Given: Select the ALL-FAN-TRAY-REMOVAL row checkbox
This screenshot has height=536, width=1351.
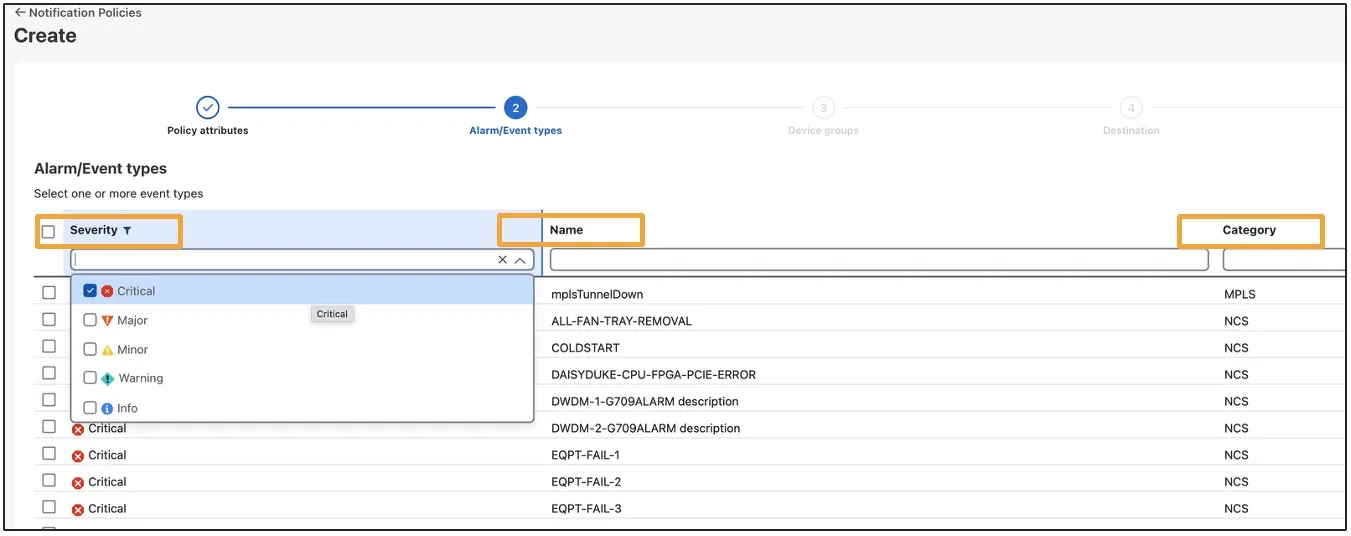Looking at the screenshot, I should 49,319.
